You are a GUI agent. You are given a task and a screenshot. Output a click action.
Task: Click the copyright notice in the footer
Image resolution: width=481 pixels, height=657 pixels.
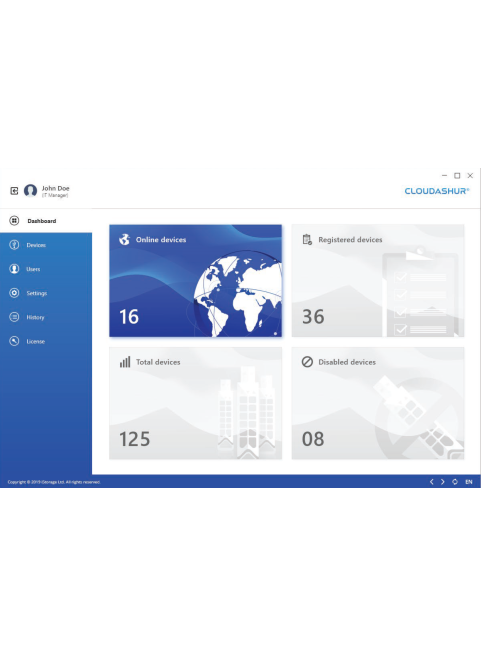pyautogui.click(x=54, y=482)
